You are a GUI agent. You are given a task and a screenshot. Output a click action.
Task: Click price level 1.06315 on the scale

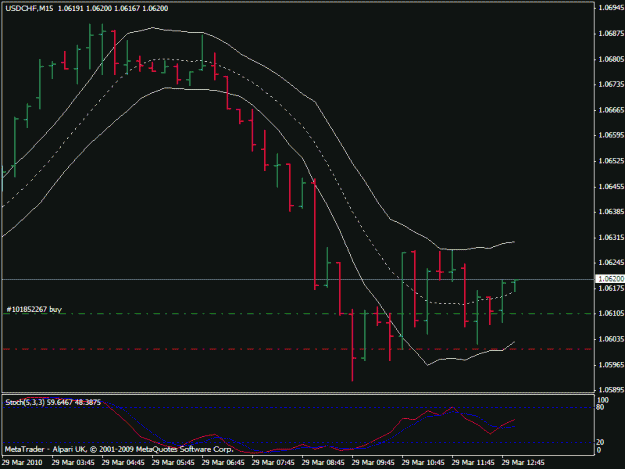(611, 237)
